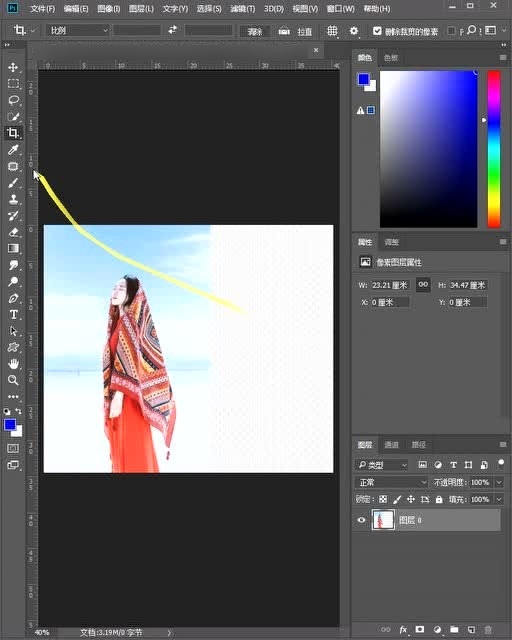Open the layer blend mode dropdown
This screenshot has width=512, height=640.
point(391,482)
